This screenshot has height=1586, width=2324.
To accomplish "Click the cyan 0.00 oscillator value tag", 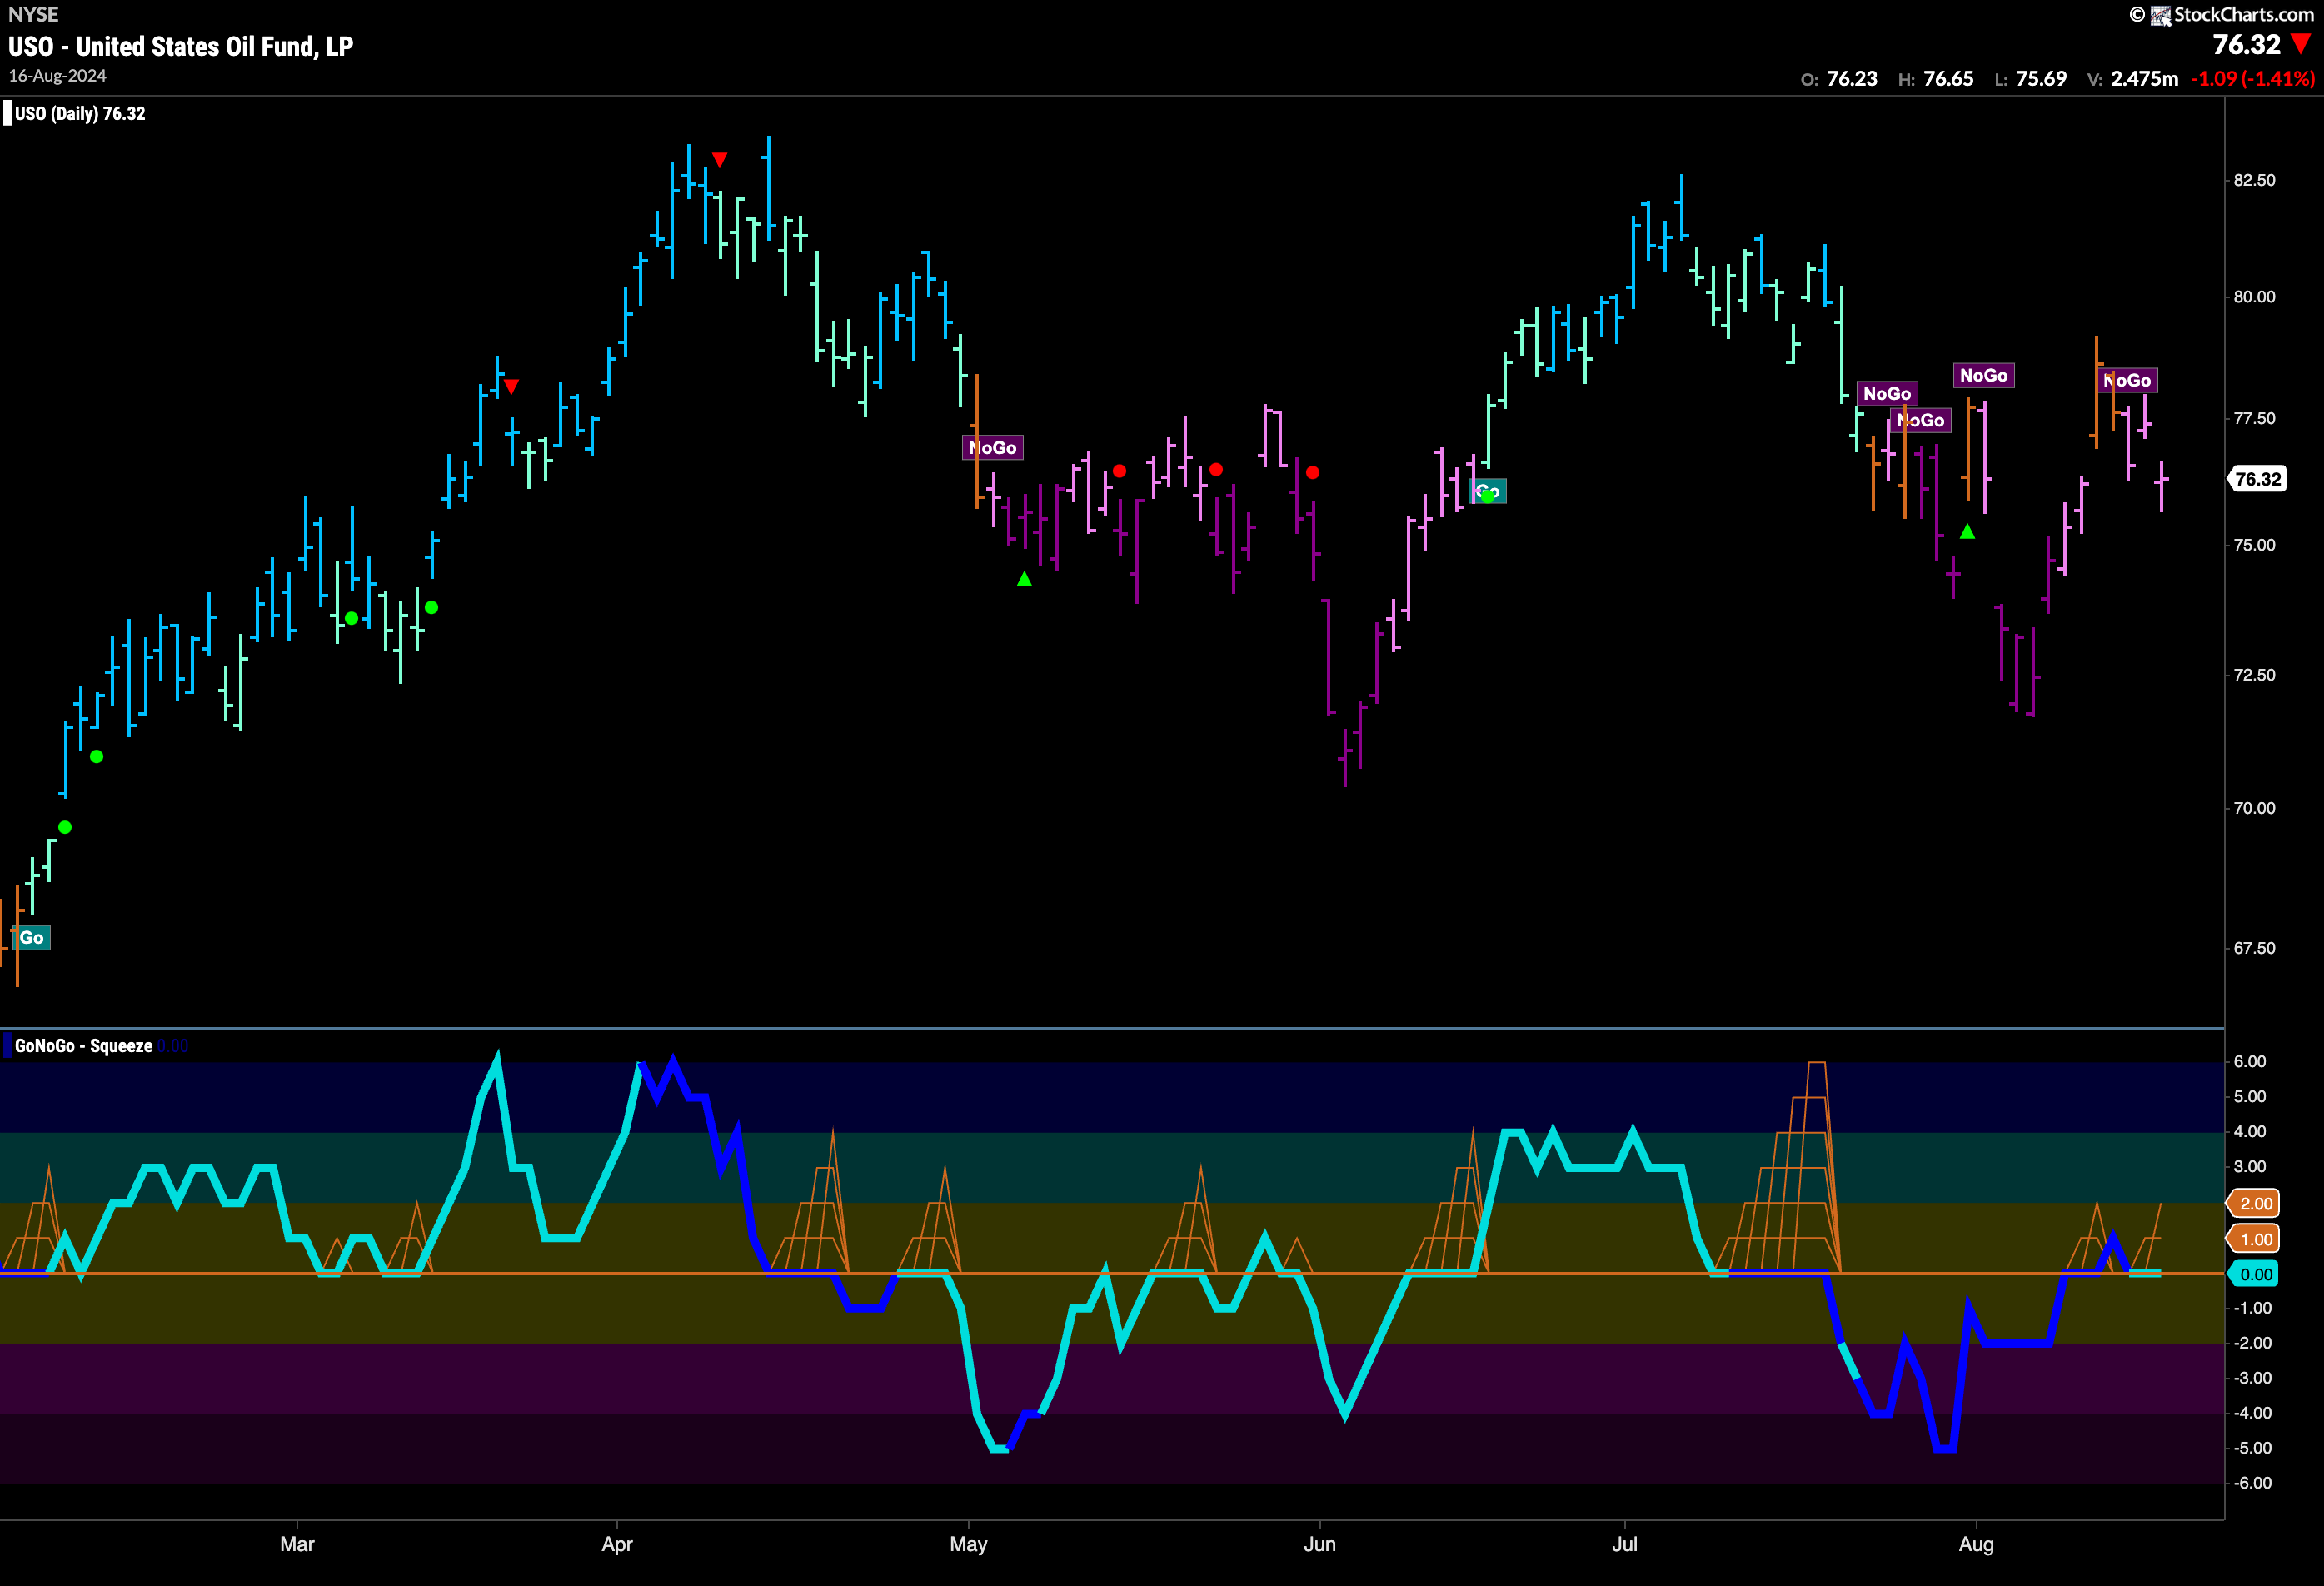I will [2255, 1275].
